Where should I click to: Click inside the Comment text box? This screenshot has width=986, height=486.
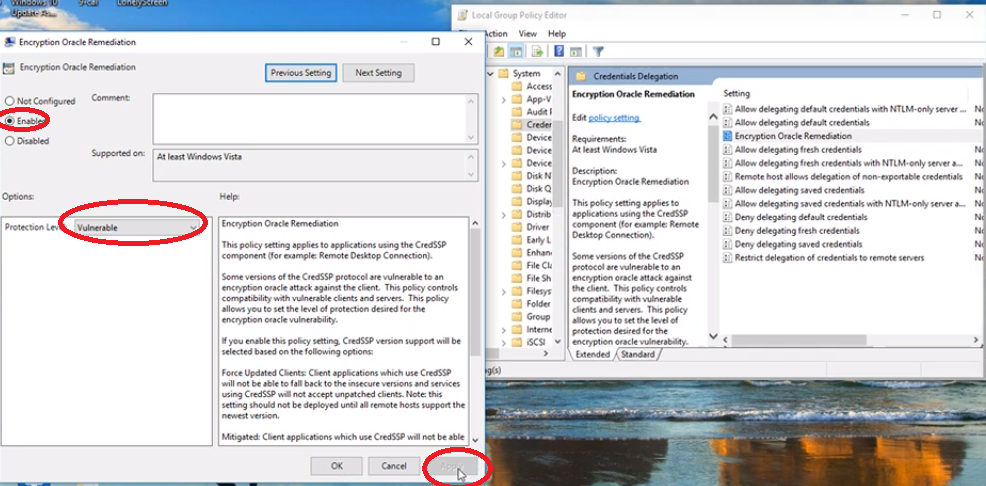coord(313,118)
